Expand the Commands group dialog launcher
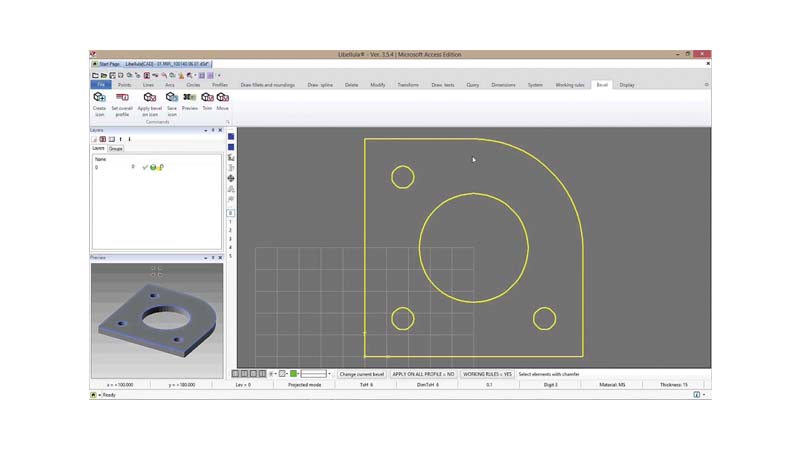 (x=227, y=122)
